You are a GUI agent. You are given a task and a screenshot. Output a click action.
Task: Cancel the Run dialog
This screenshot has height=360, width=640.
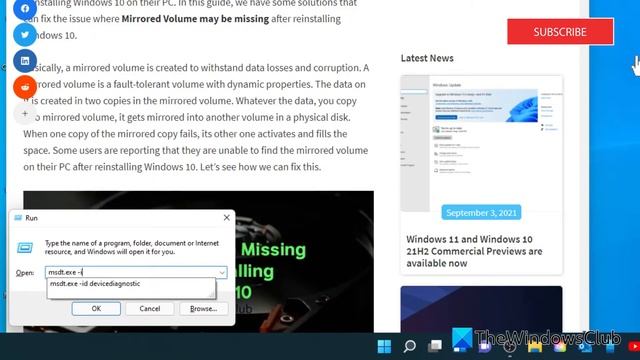click(x=150, y=309)
